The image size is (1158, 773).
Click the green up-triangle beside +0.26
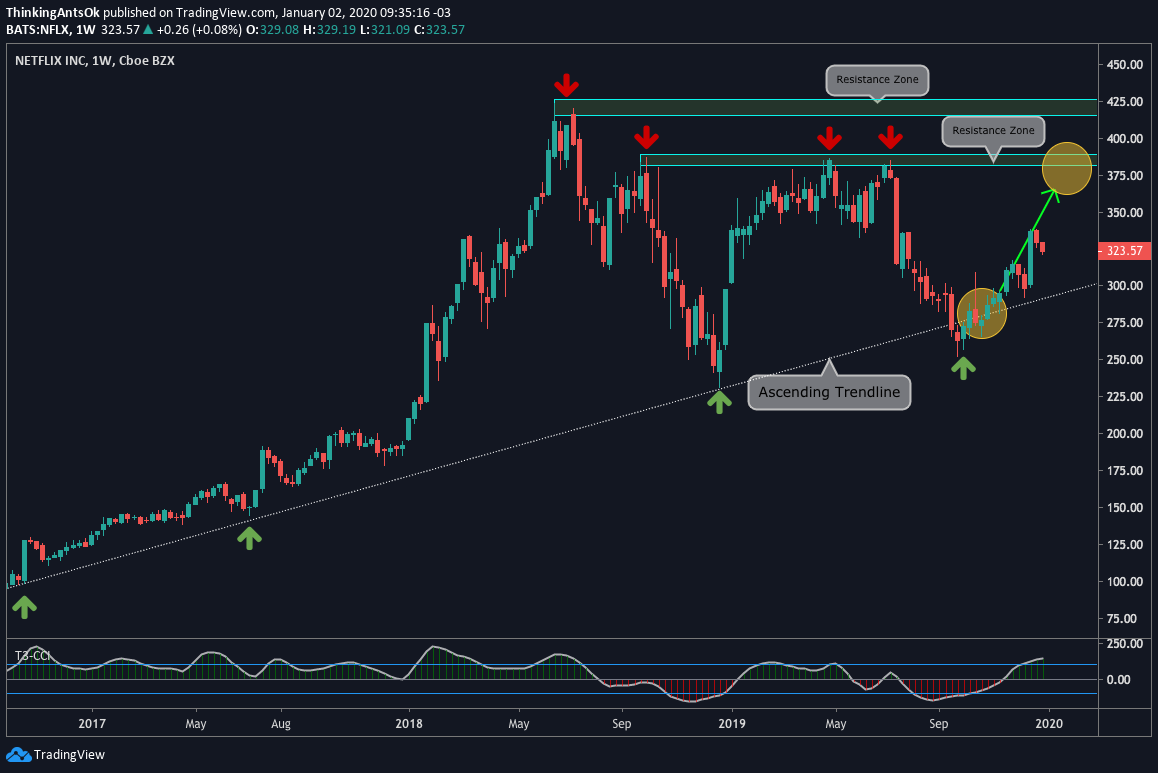[x=148, y=30]
